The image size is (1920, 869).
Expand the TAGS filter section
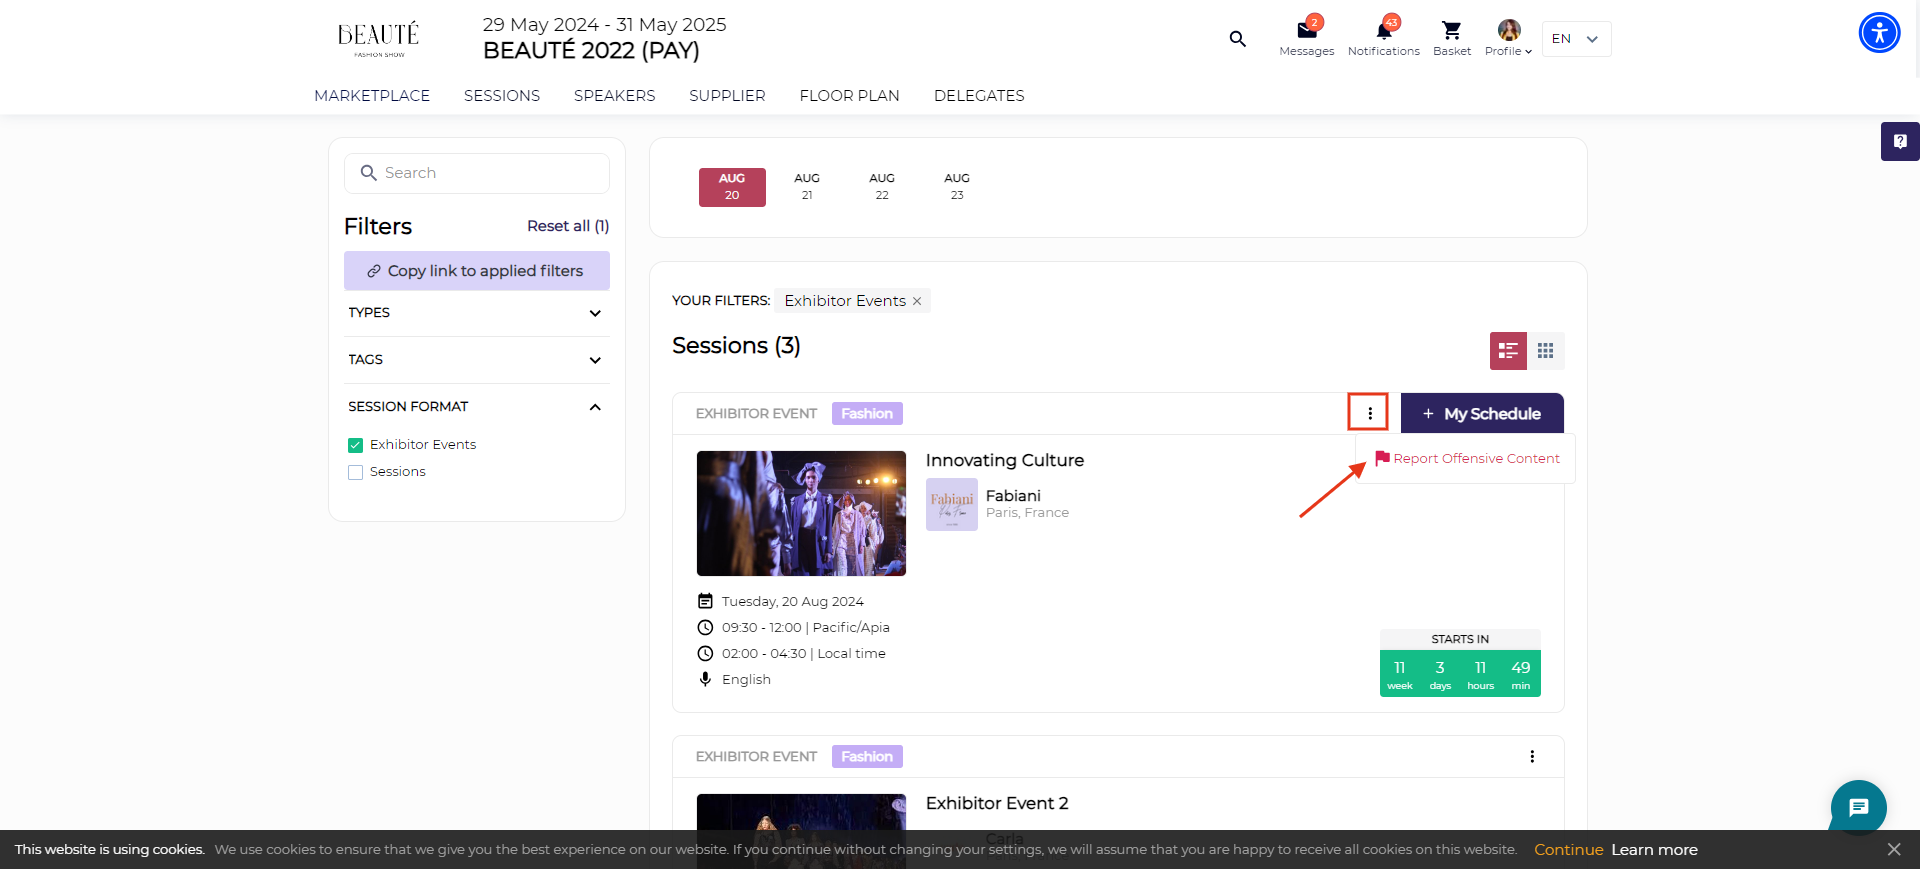pyautogui.click(x=477, y=360)
